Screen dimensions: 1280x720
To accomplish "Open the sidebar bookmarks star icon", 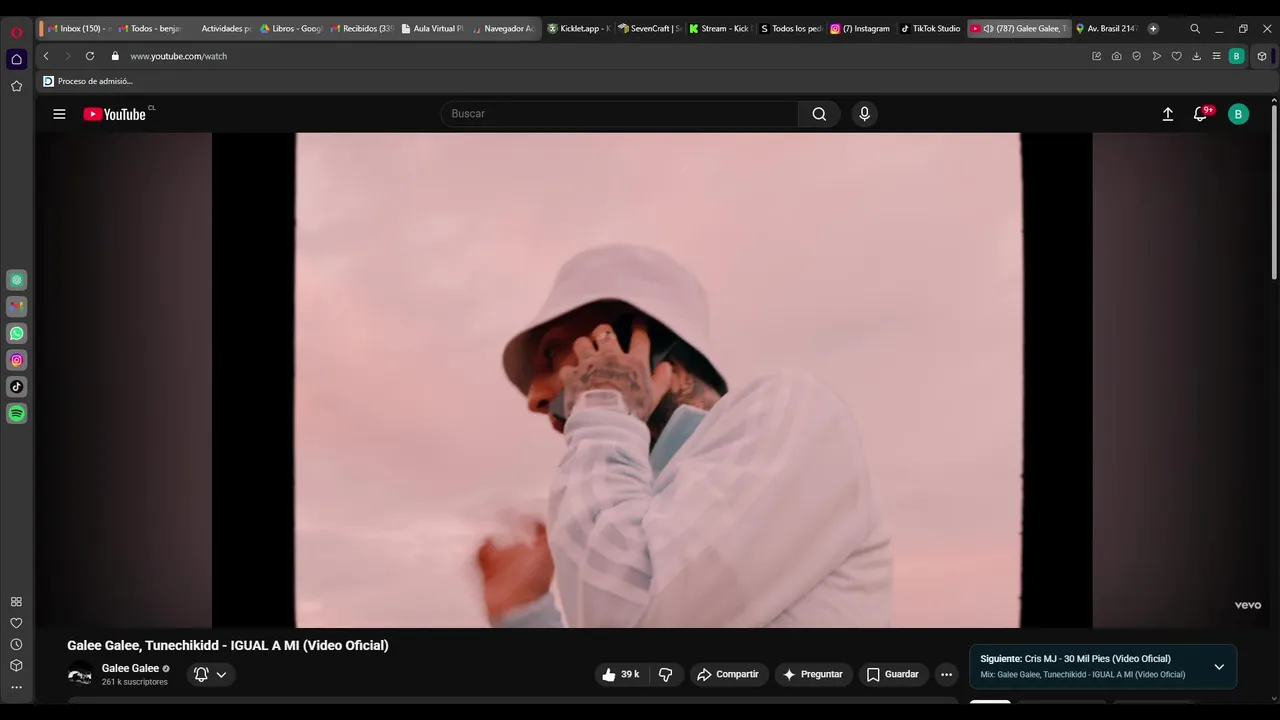I will click(16, 86).
